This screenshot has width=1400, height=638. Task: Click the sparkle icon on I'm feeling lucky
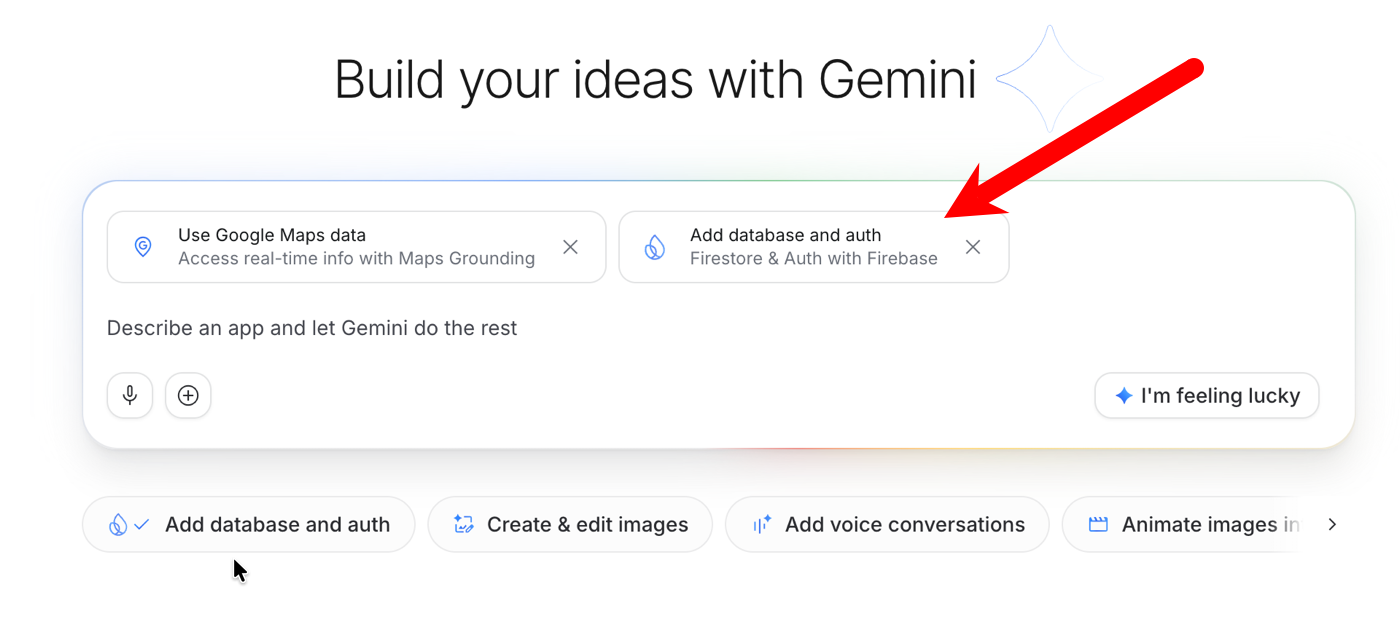tap(1124, 396)
